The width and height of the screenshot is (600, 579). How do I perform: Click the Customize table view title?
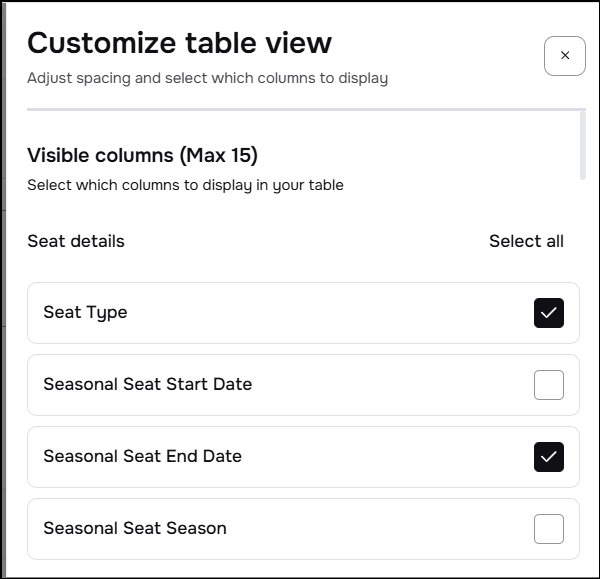point(179,43)
